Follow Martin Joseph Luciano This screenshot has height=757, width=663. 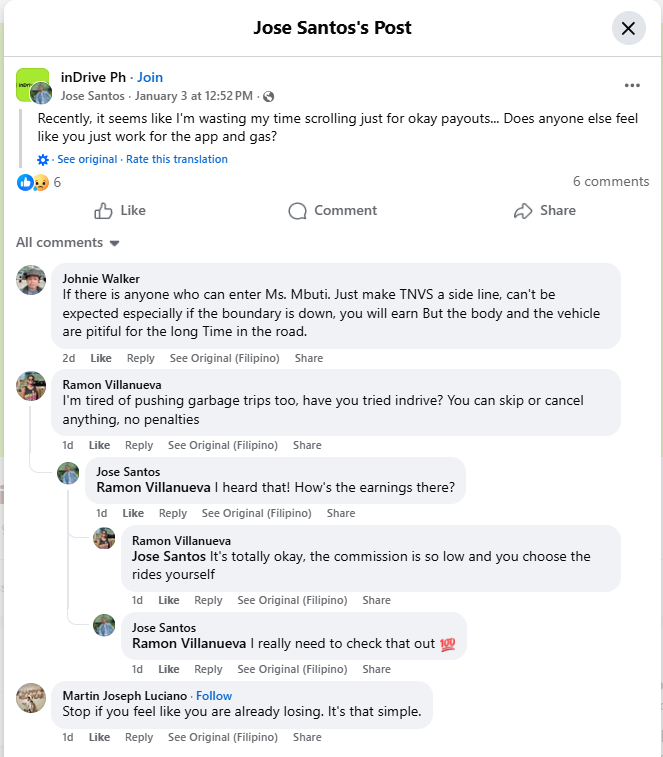click(214, 696)
